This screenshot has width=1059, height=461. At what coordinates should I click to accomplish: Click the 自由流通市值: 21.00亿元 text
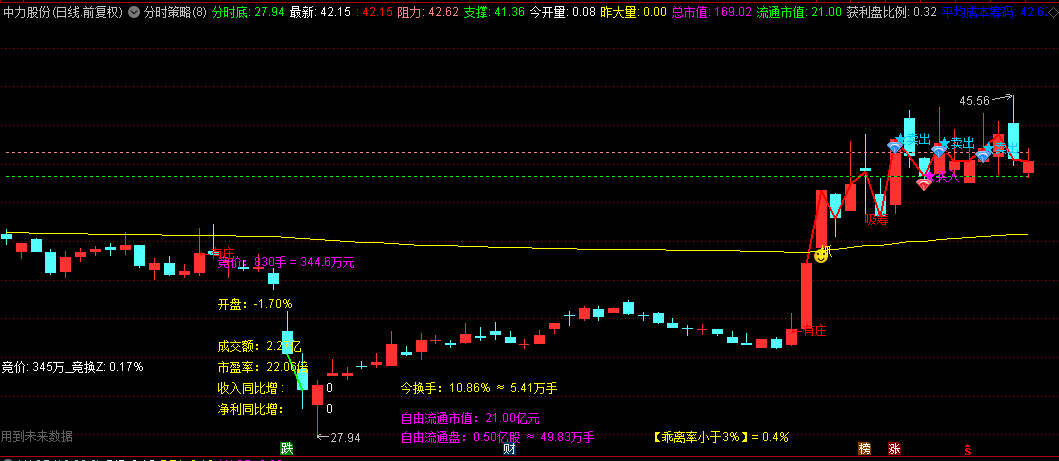point(470,418)
